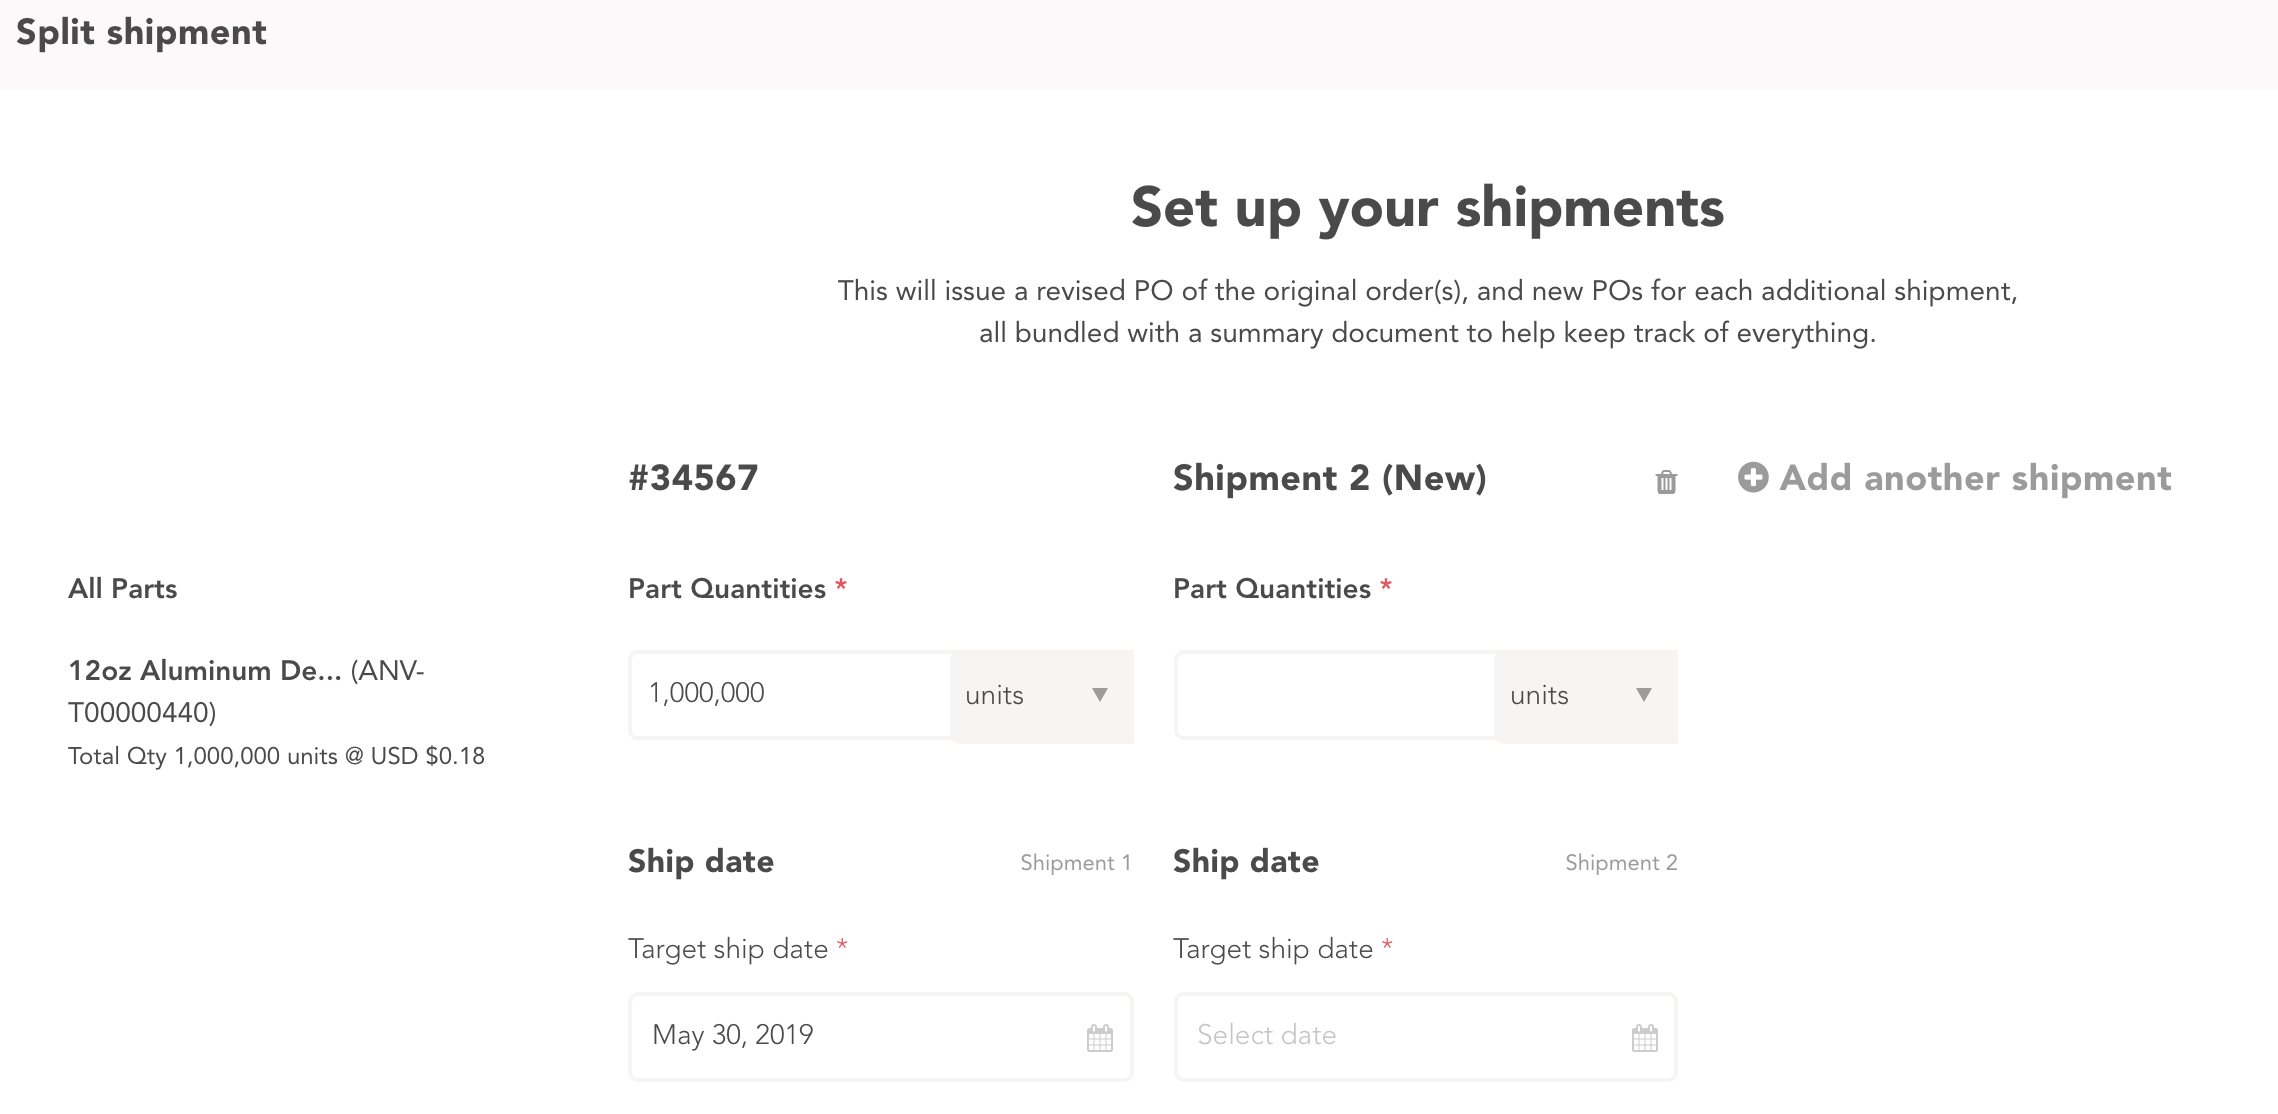Open the calendar icon next to May 30, 2019
Image resolution: width=2278 pixels, height=1114 pixels.
pyautogui.click(x=1100, y=1038)
